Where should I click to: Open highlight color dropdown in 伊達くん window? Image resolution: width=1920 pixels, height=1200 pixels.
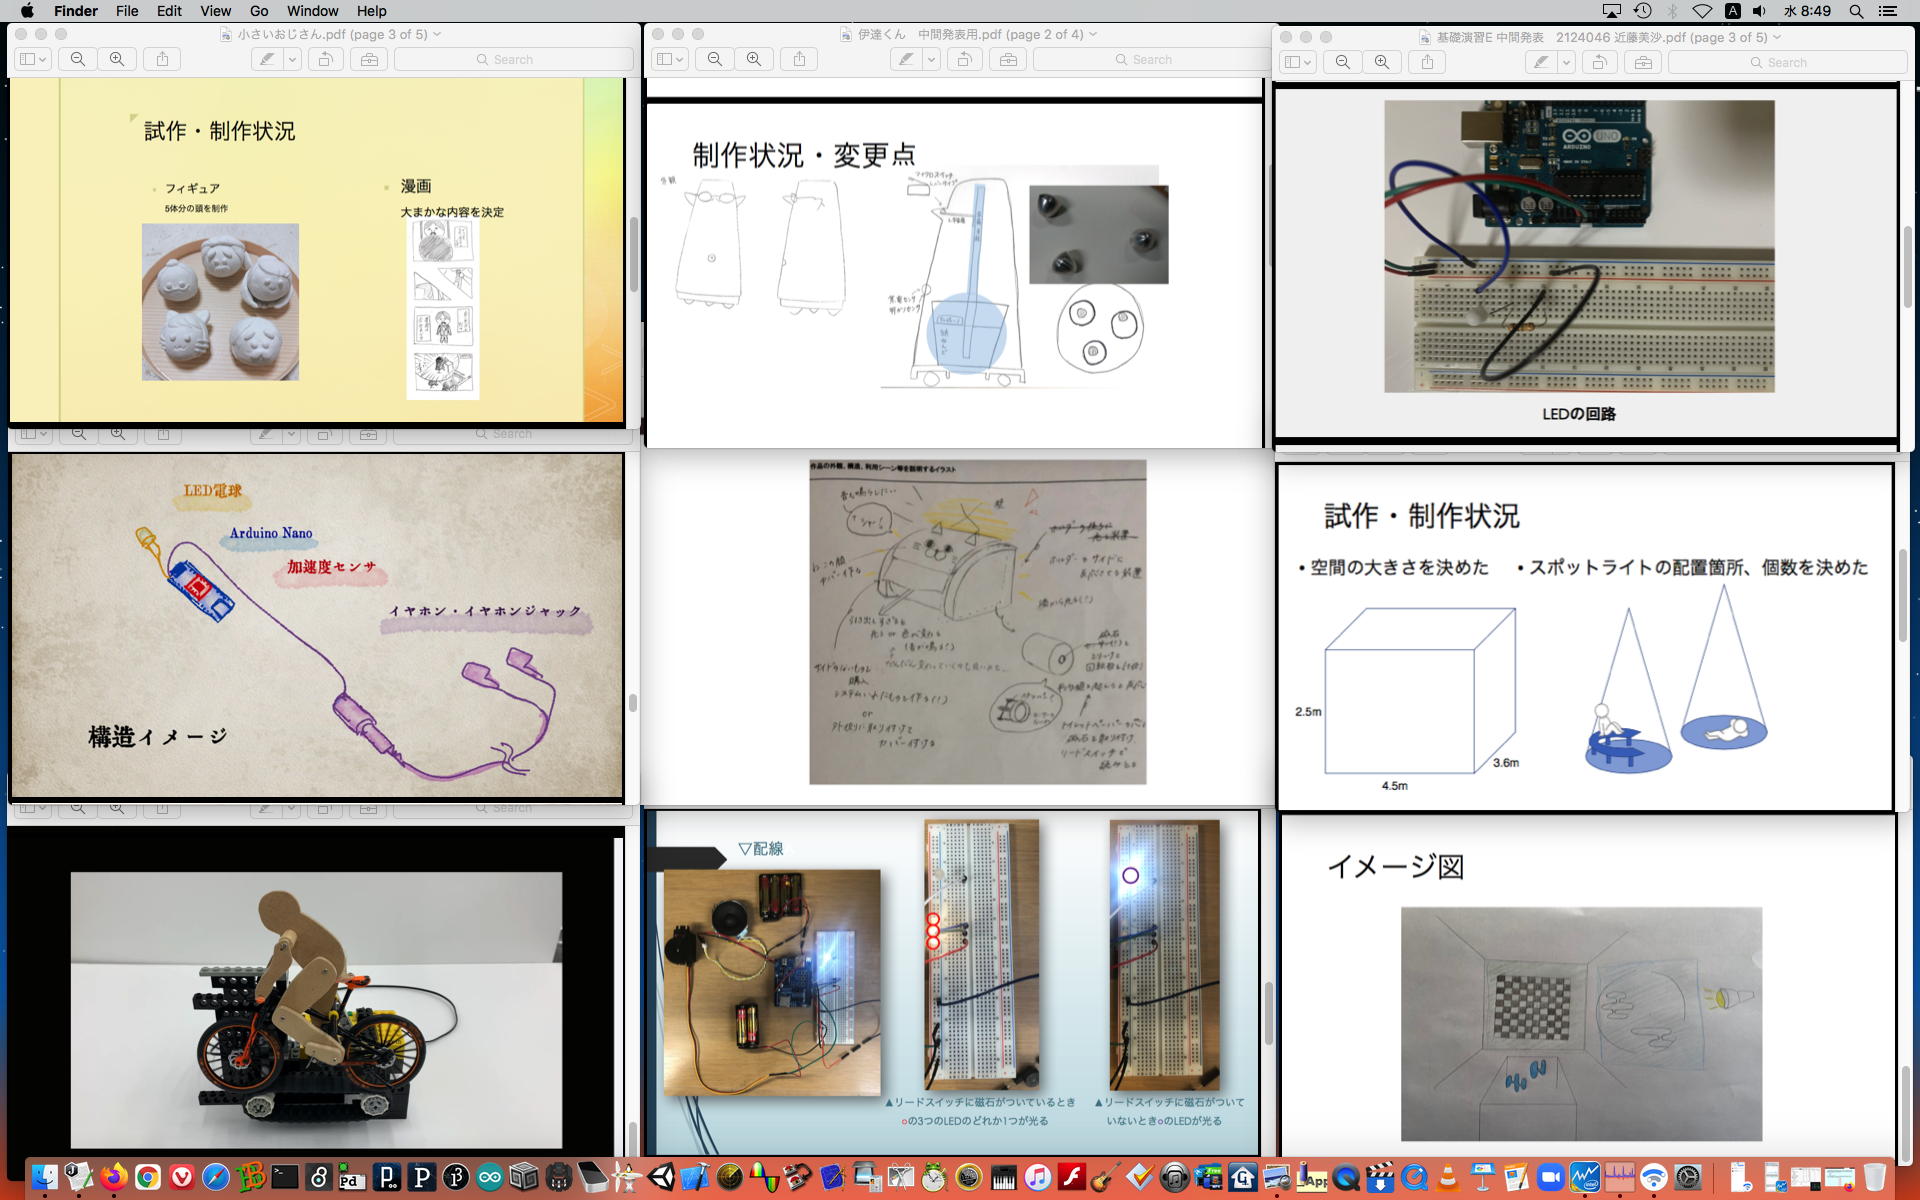point(931,59)
